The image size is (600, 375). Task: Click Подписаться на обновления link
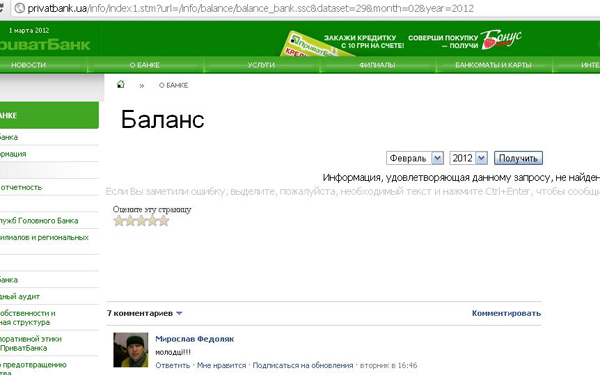coord(303,365)
